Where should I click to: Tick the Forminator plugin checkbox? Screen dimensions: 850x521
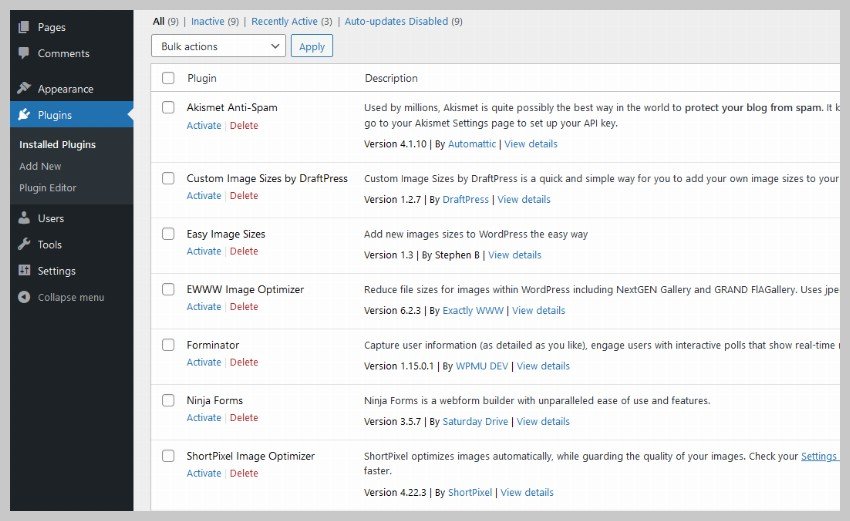168,345
